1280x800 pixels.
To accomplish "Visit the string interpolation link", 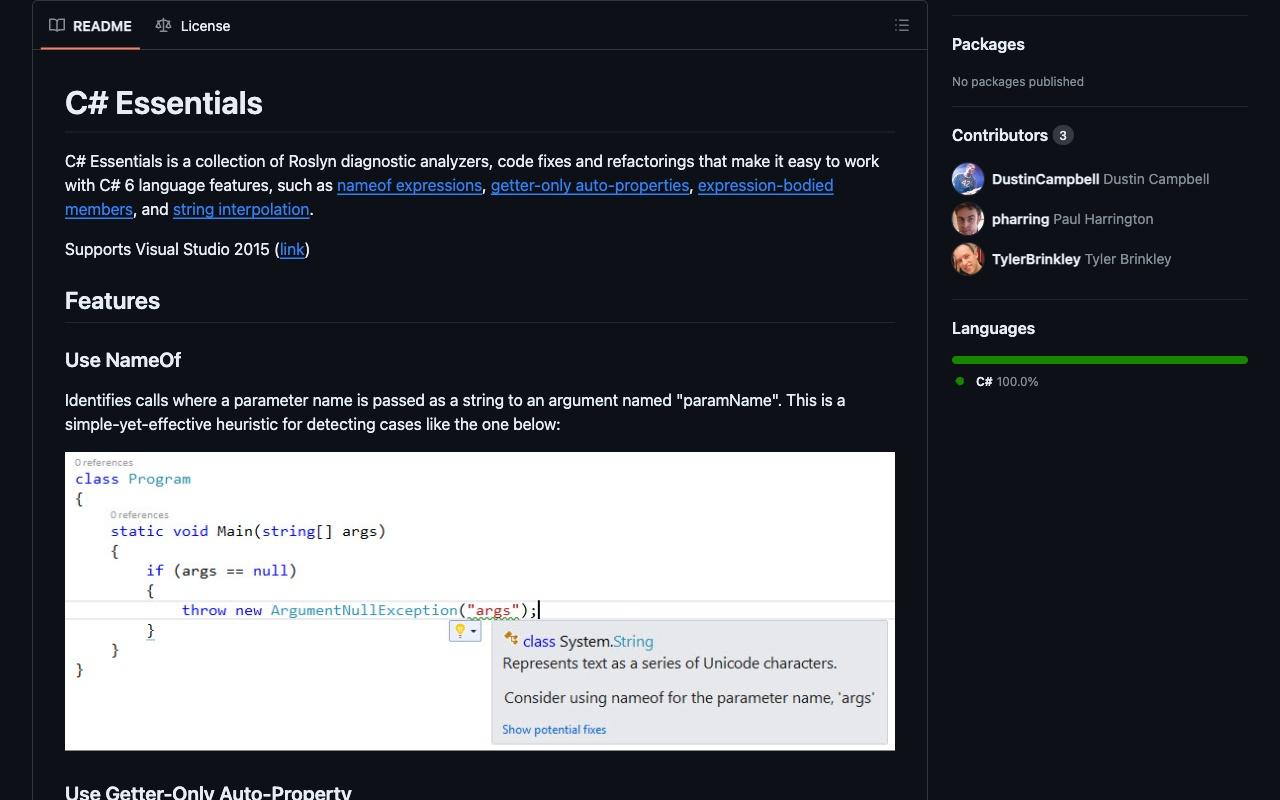I will click(x=241, y=209).
